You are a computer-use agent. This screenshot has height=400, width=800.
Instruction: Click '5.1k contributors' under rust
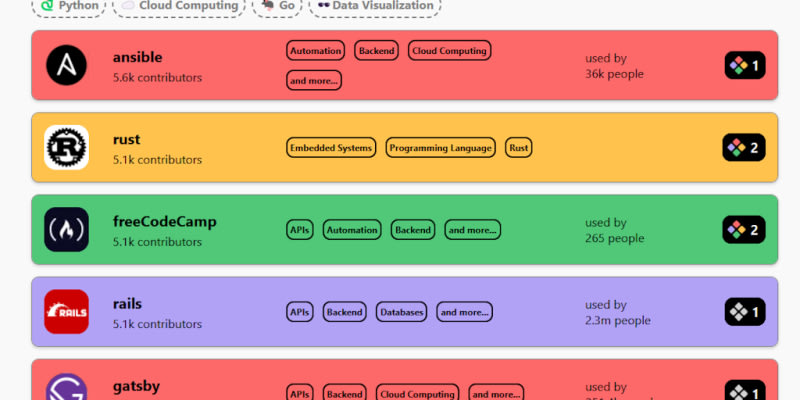click(157, 160)
